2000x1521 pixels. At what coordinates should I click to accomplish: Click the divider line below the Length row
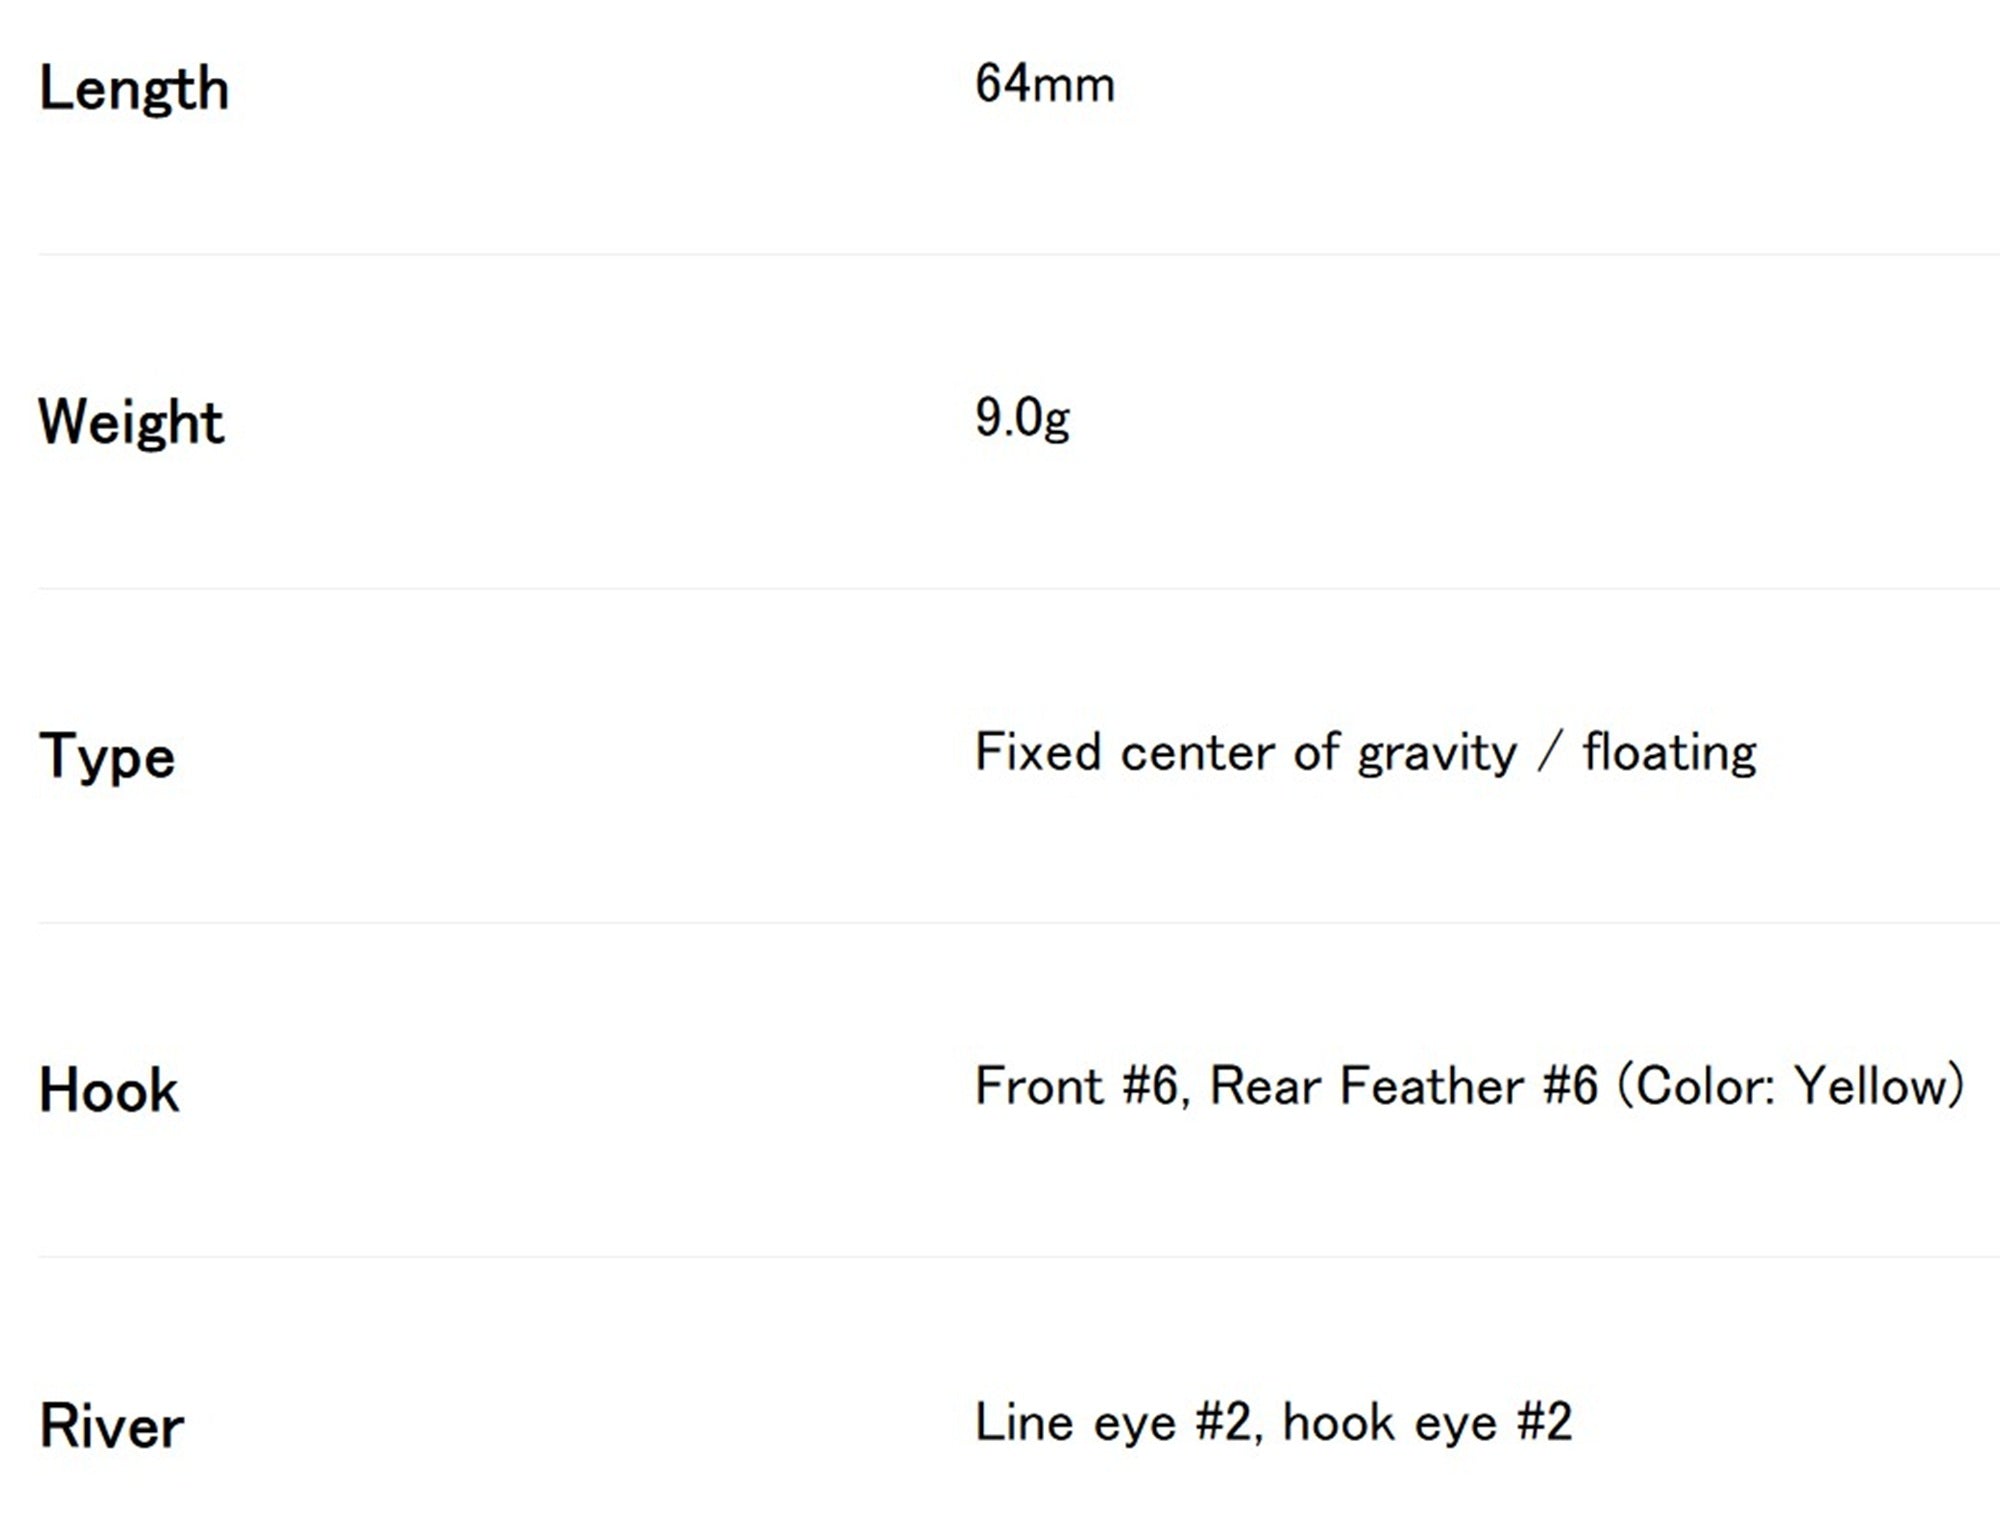coord(1019,254)
